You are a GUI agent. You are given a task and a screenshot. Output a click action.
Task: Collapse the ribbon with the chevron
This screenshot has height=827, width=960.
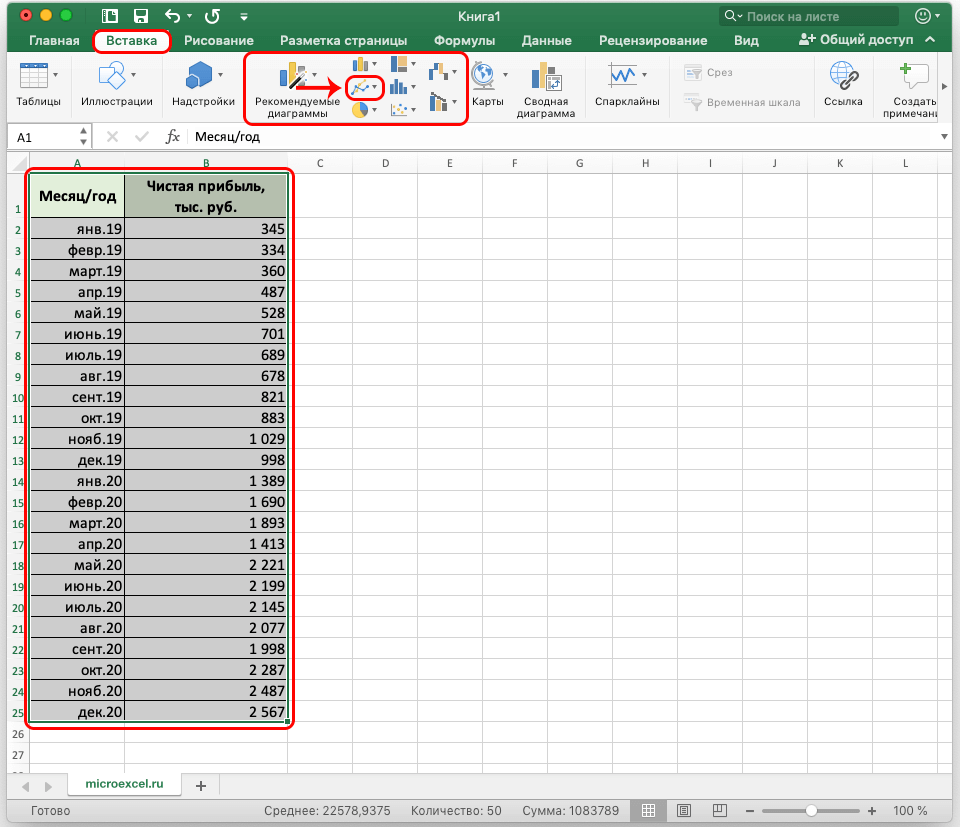coord(931,40)
